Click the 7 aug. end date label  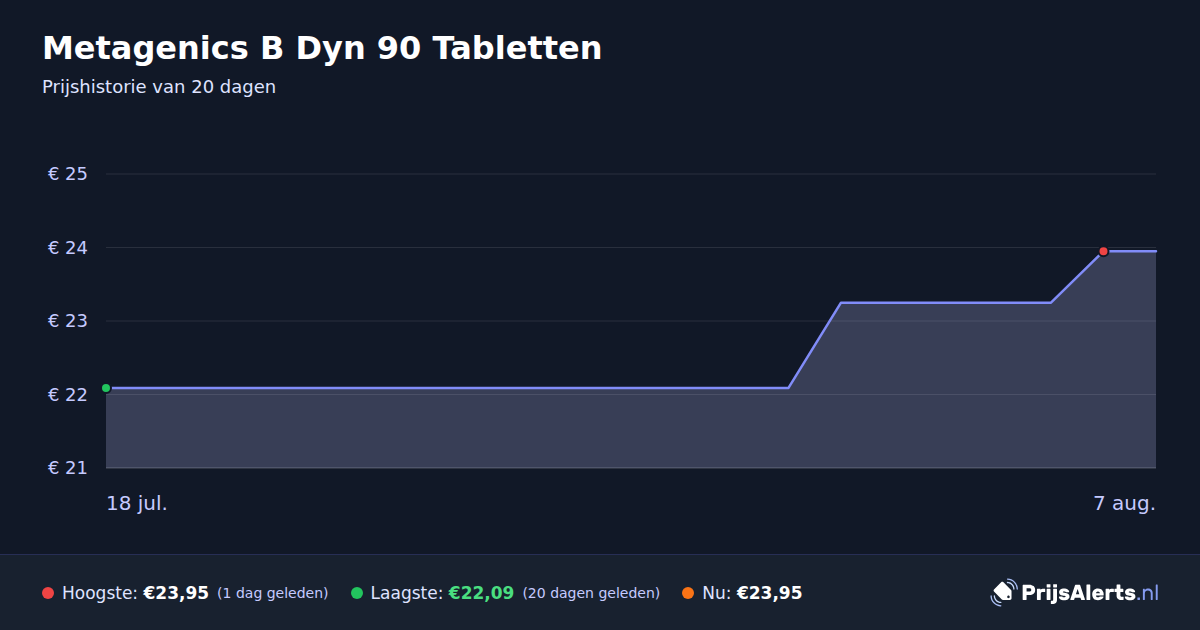coord(1124,503)
